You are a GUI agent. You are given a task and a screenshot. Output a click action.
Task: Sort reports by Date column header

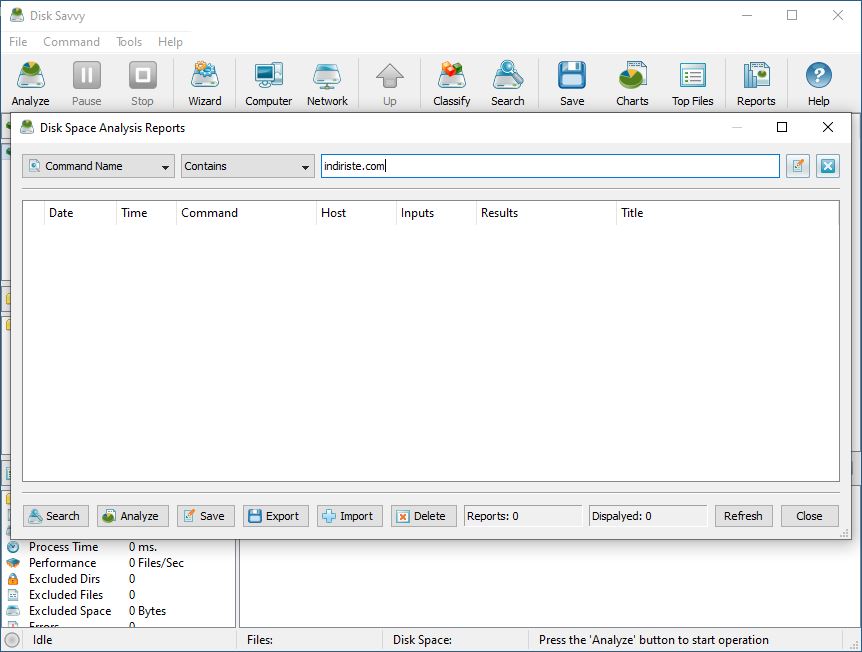click(x=80, y=213)
